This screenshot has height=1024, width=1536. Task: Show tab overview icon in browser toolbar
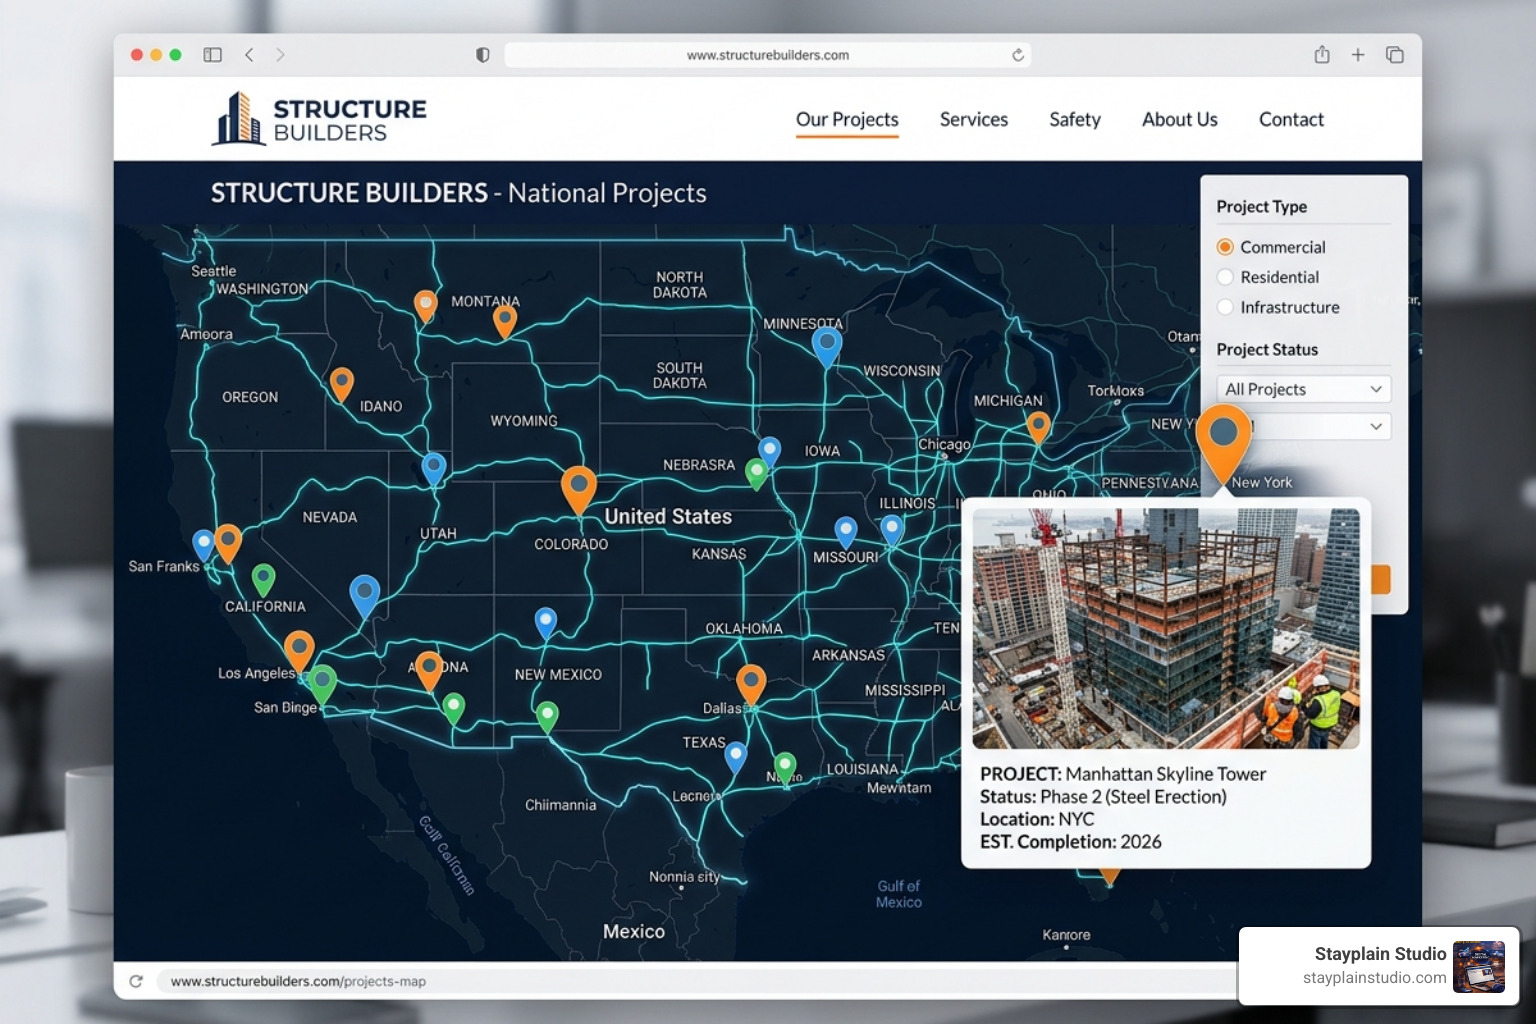coord(1395,55)
